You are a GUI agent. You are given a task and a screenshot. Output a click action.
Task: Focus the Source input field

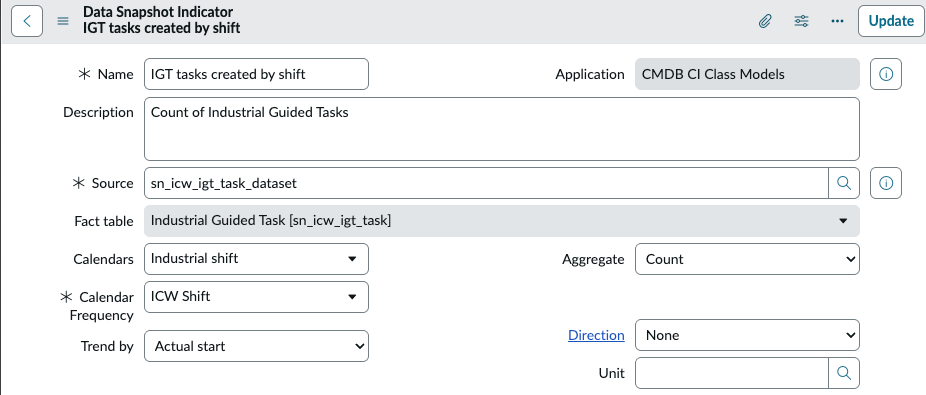point(487,183)
